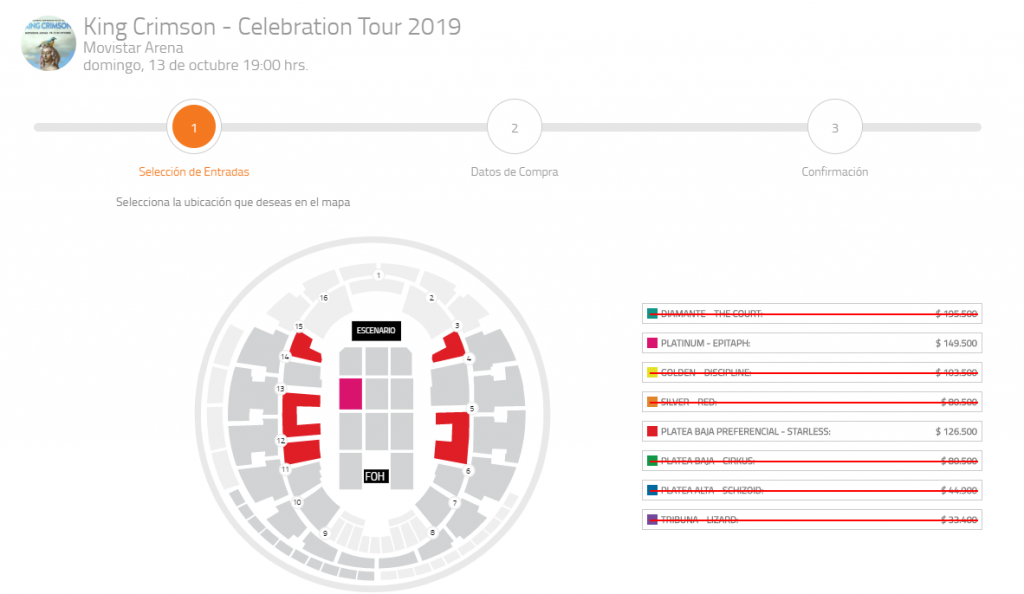Image resolution: width=1024 pixels, height=594 pixels.
Task: Click entrance number 1 on arena map
Action: click(378, 274)
